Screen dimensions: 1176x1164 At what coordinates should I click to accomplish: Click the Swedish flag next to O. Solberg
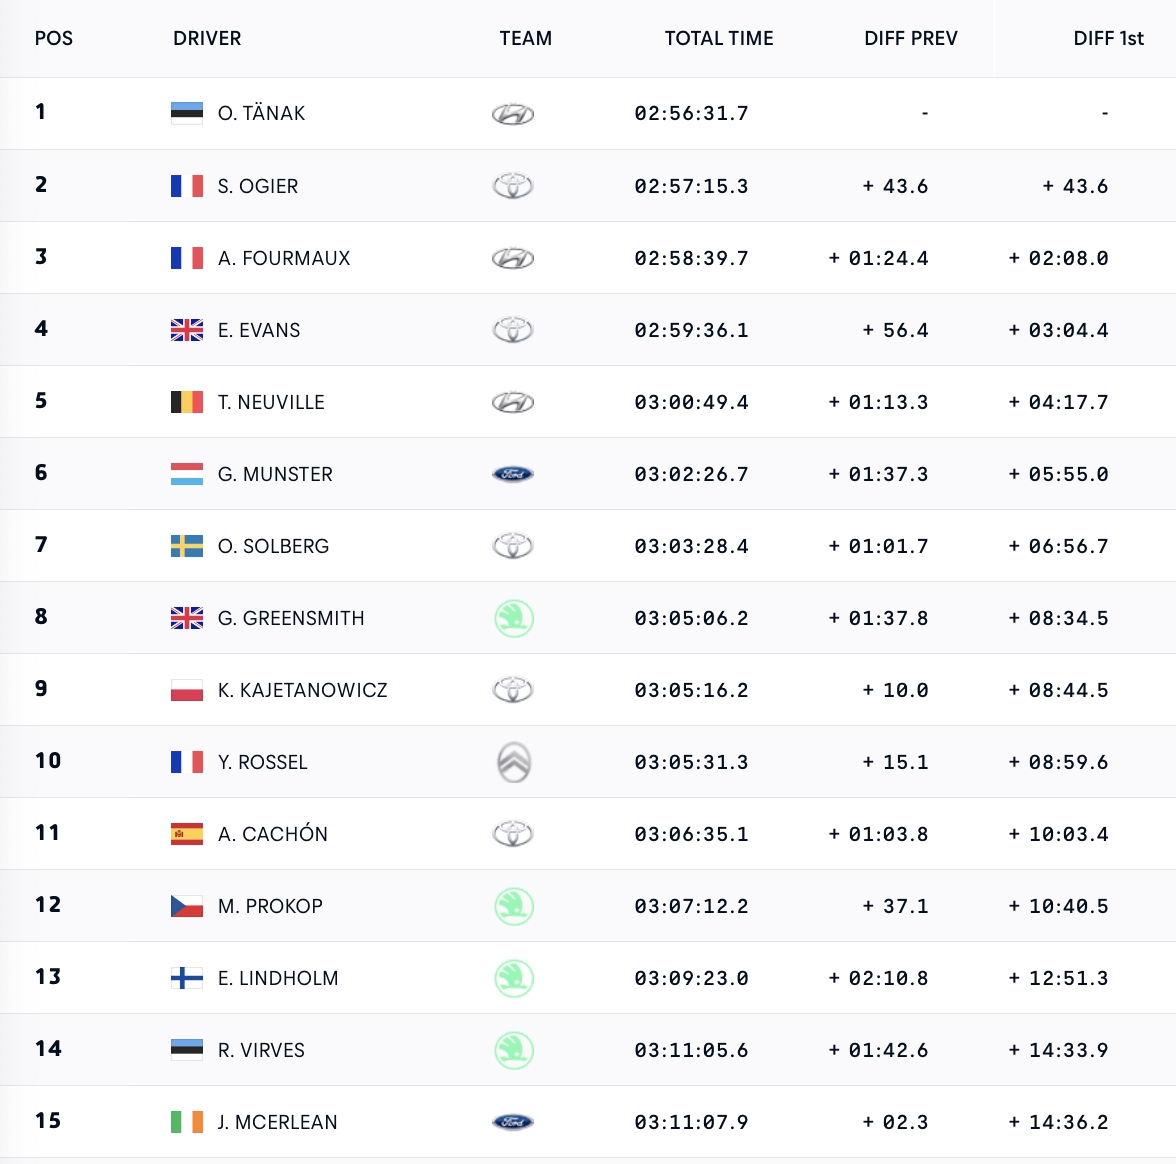point(187,546)
